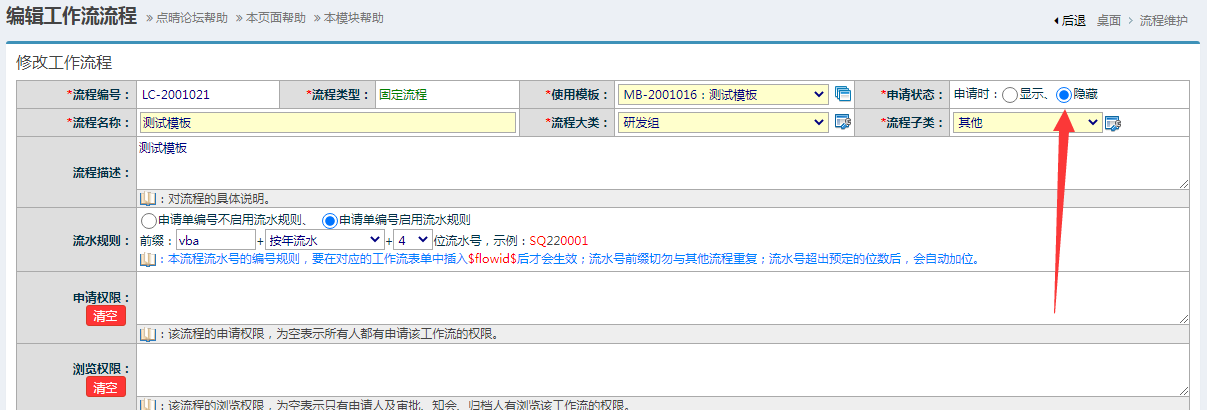Image resolution: width=1207 pixels, height=410 pixels.
Task: Choose 申请单编号不启用流水规则 option
Action: [148, 220]
